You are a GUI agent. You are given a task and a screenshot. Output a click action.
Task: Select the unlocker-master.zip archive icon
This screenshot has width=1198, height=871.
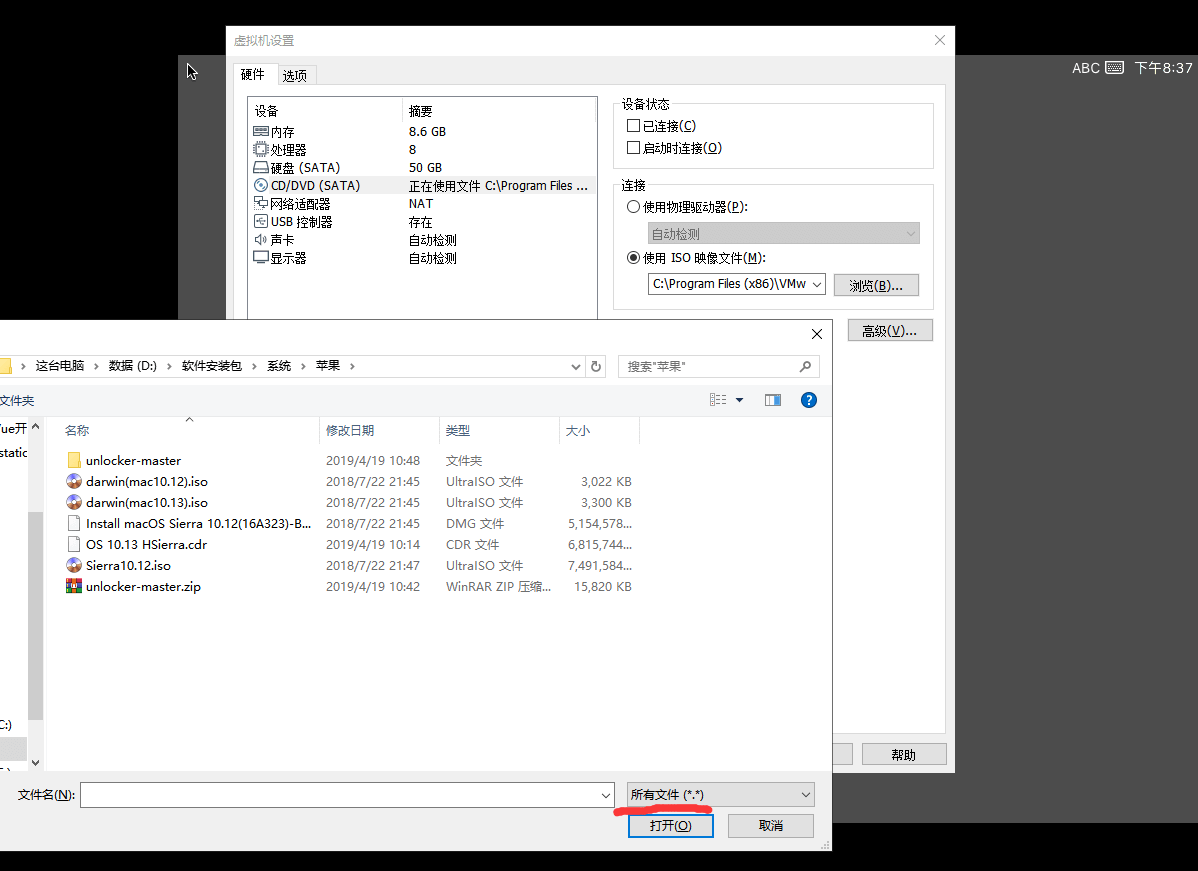(x=74, y=587)
